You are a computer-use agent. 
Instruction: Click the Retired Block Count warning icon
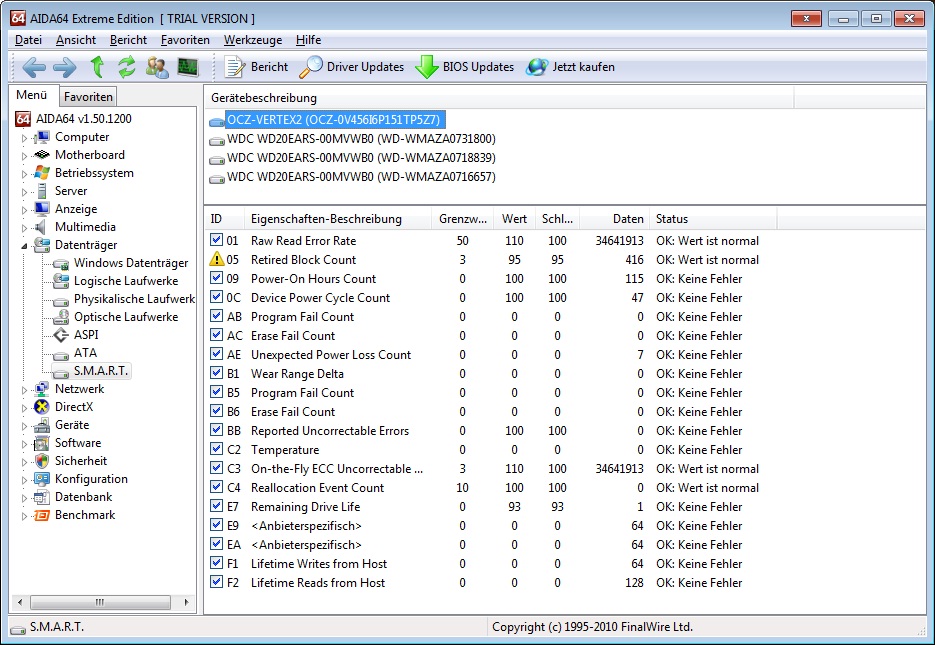216,259
